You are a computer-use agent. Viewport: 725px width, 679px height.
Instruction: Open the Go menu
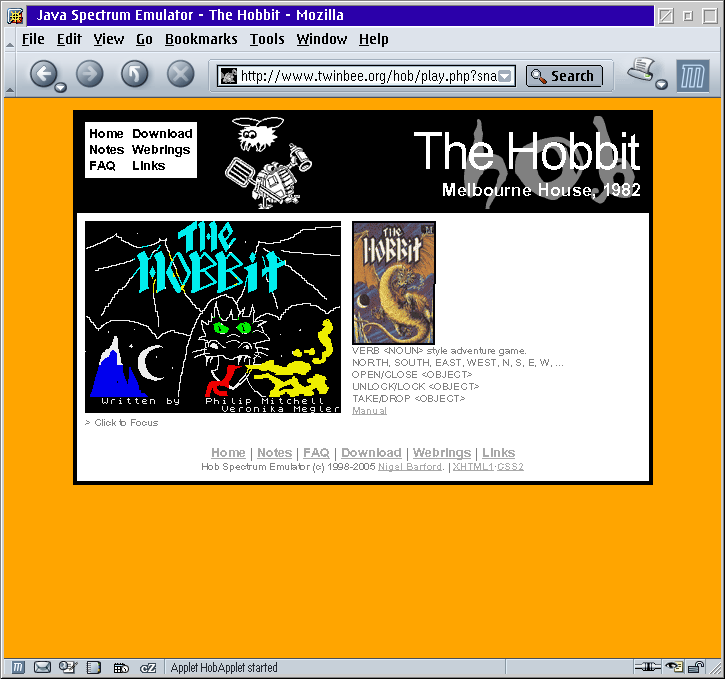pos(144,39)
